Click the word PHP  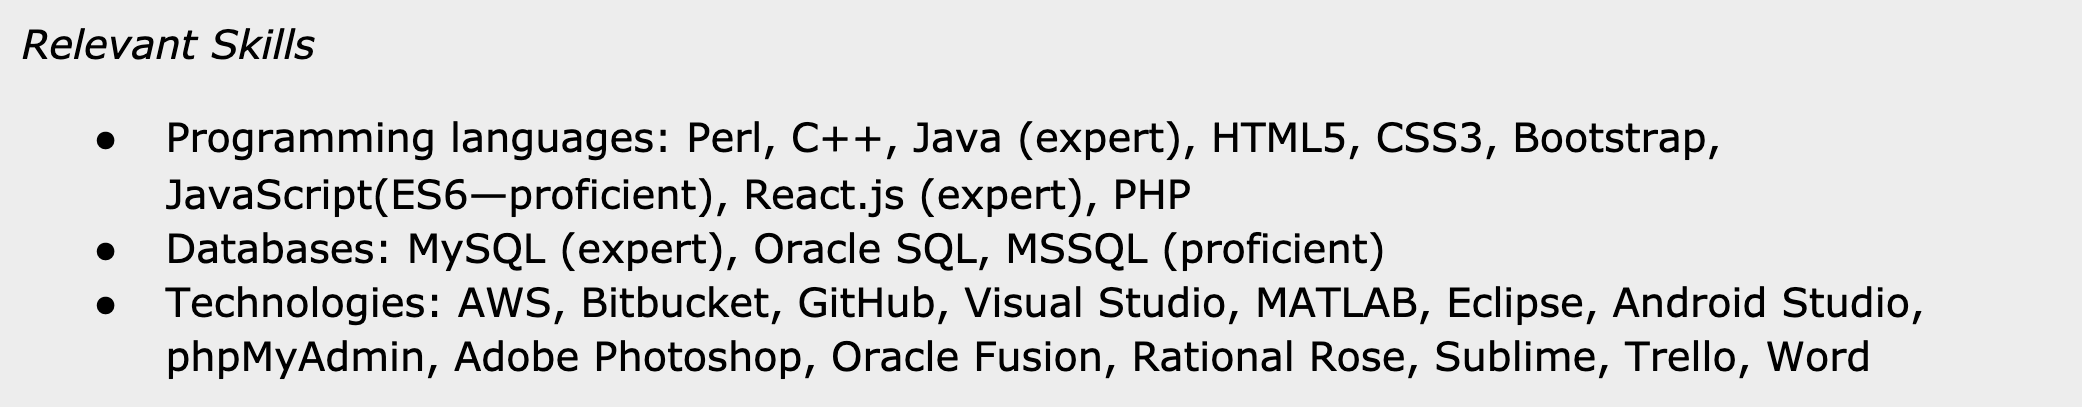(1152, 194)
